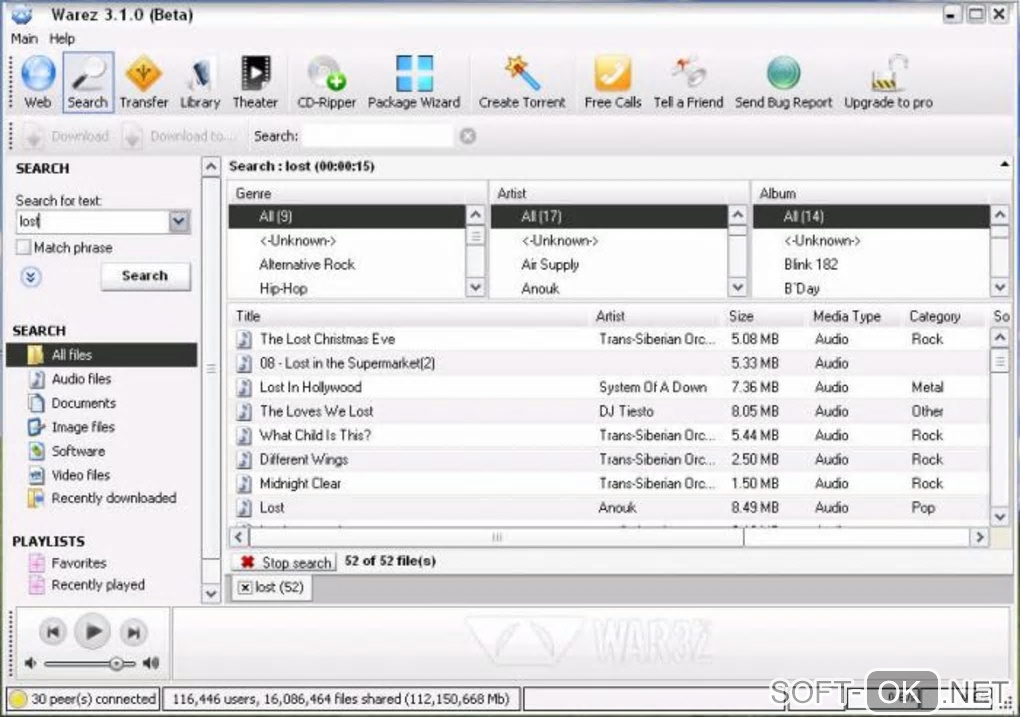Screen dimensions: 1020x717
Task: Open the Theater view
Action: pos(255,82)
